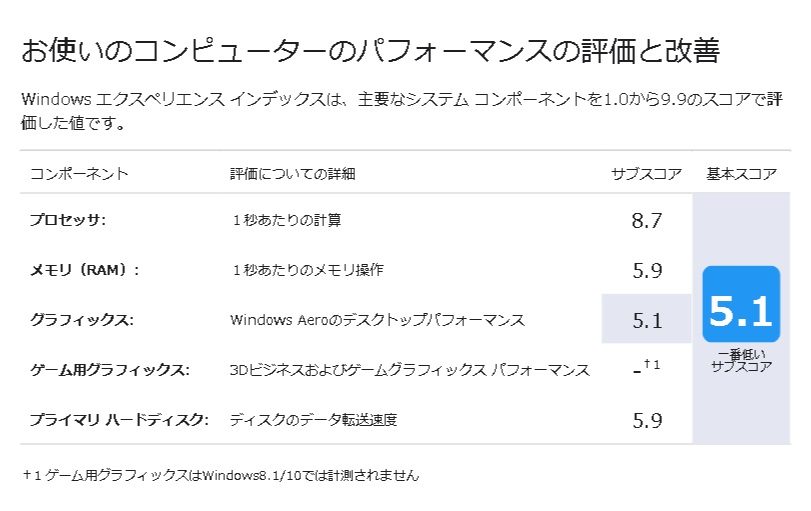The width and height of the screenshot is (811, 511).
Task: Select the プライマリ ハードディスク label
Action: pyautogui.click(x=119, y=420)
